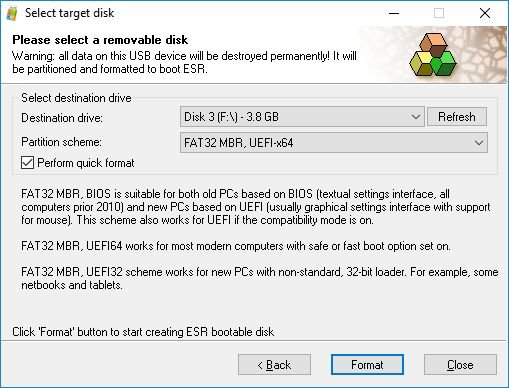Click the Close button at the bottom
The image size is (509, 388).
(x=460, y=365)
